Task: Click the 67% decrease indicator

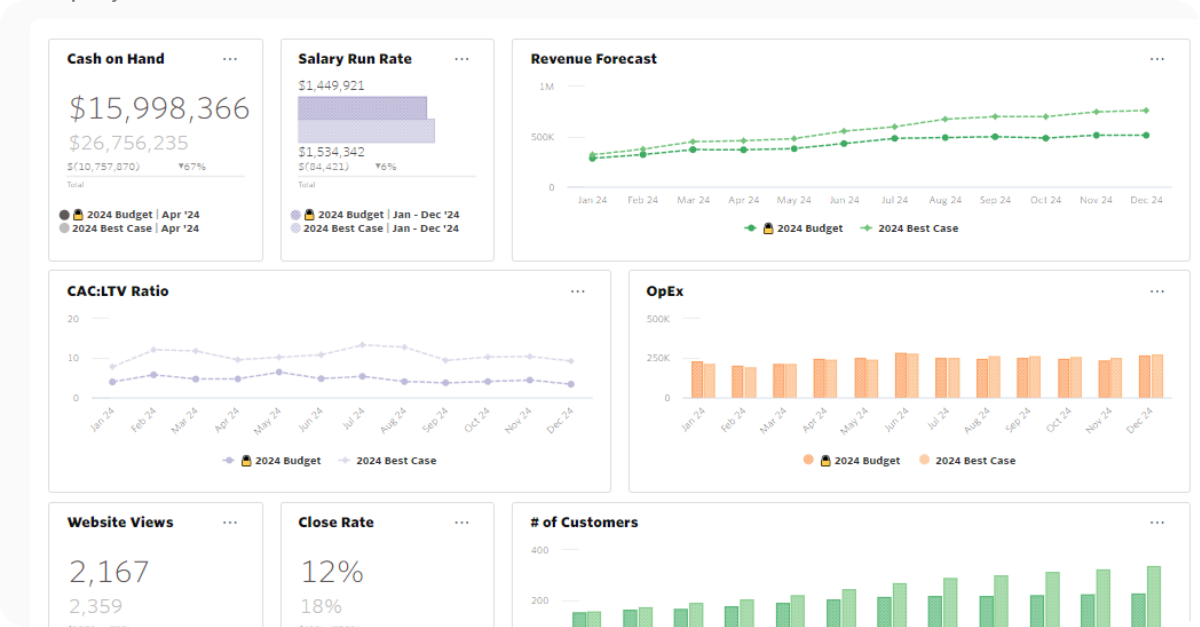Action: click(192, 166)
